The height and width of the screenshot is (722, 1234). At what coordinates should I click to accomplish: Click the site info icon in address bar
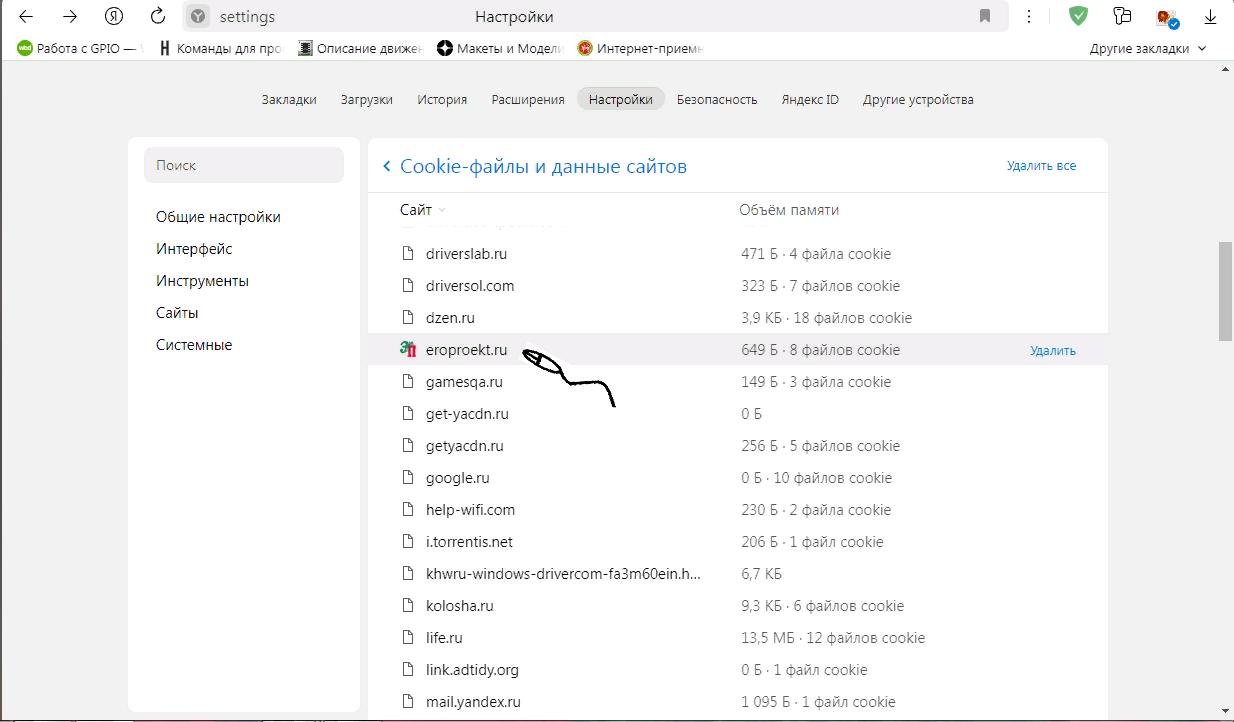tap(199, 16)
